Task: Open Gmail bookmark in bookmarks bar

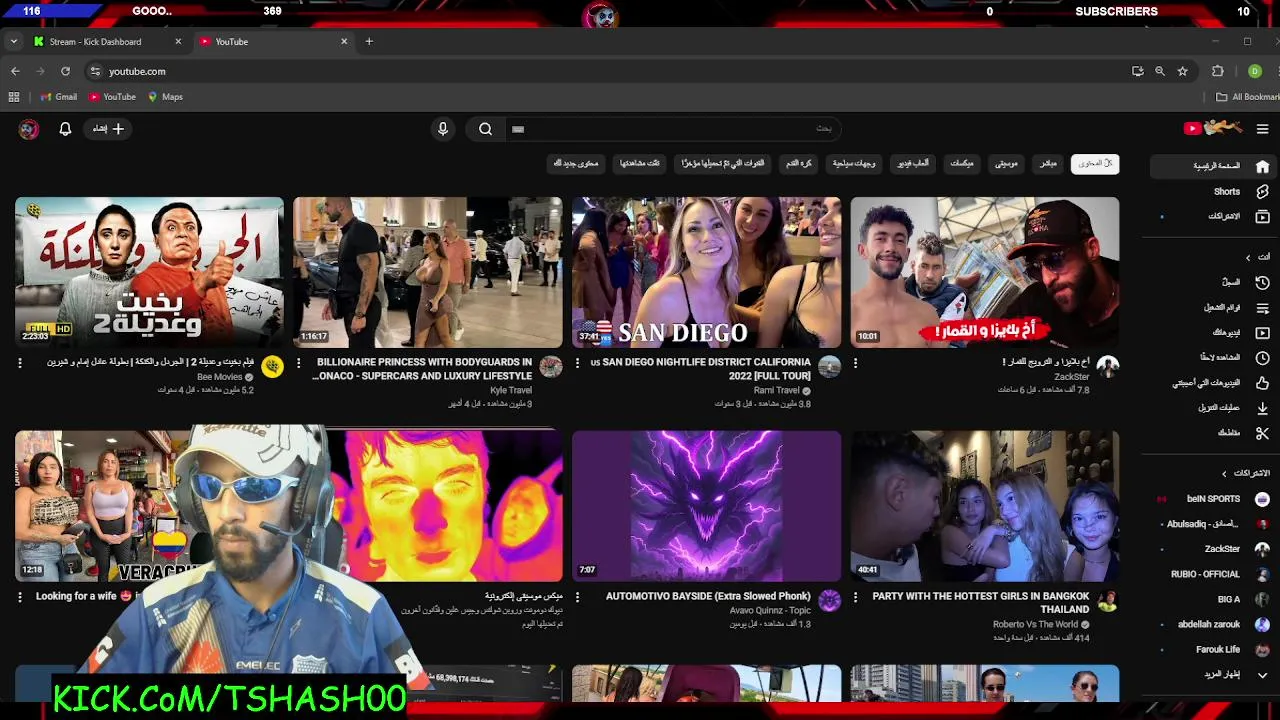Action: 58,97
